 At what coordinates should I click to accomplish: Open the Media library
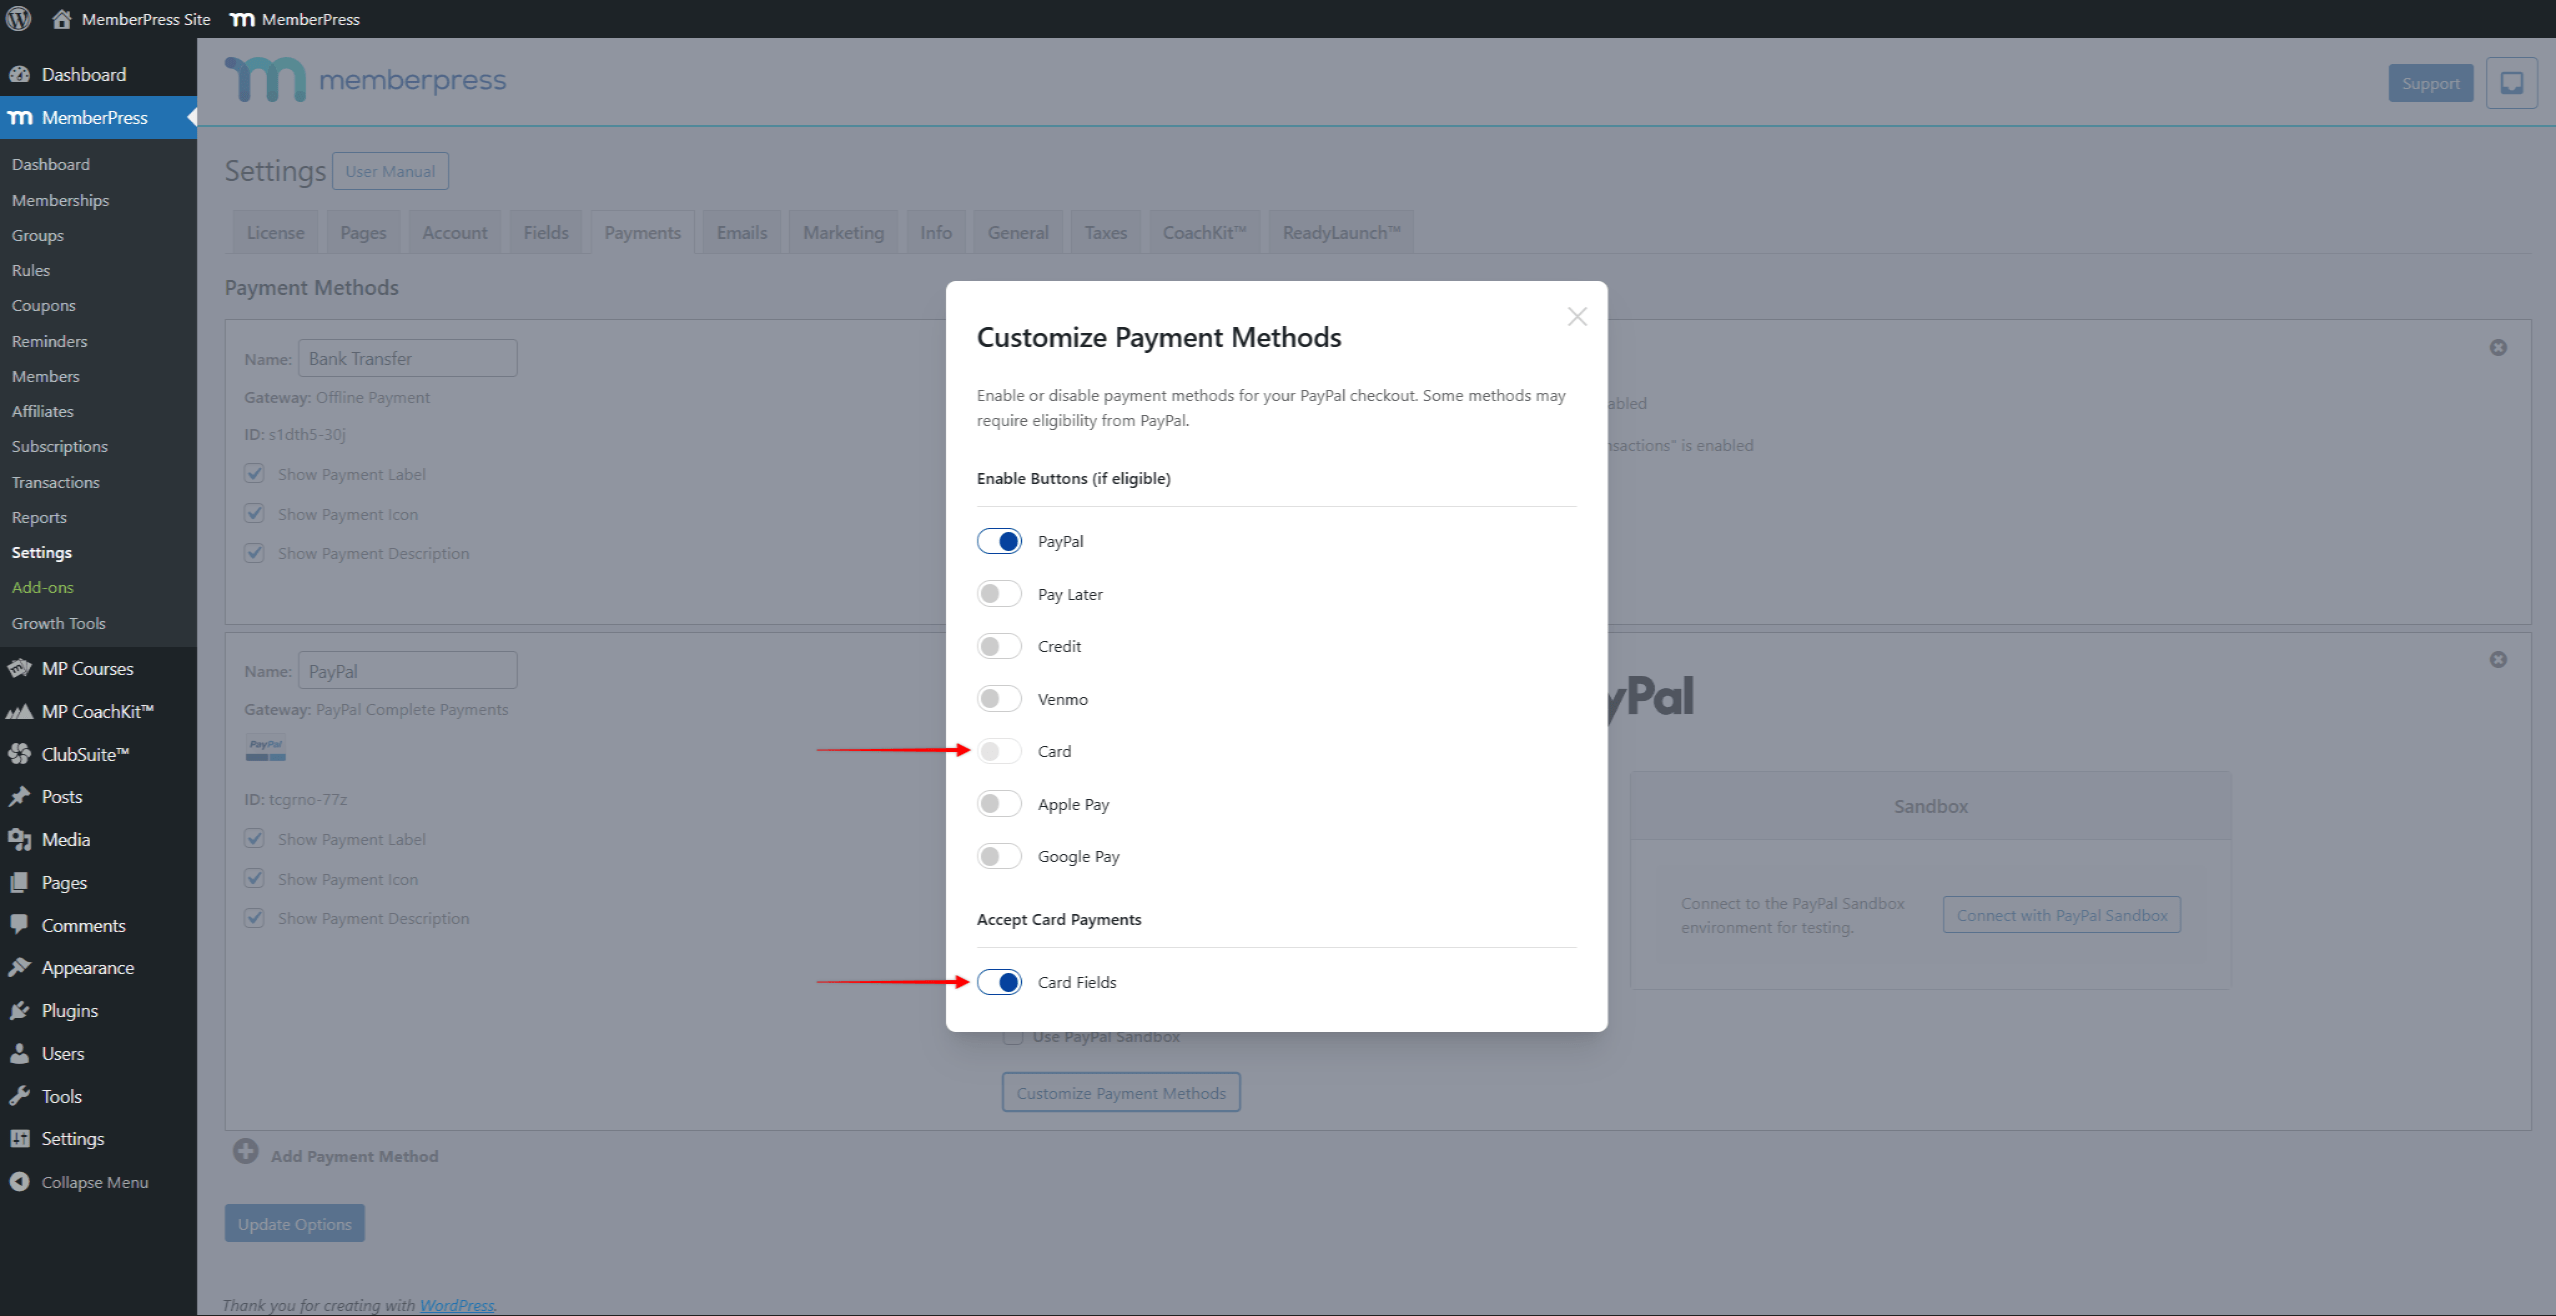(65, 839)
